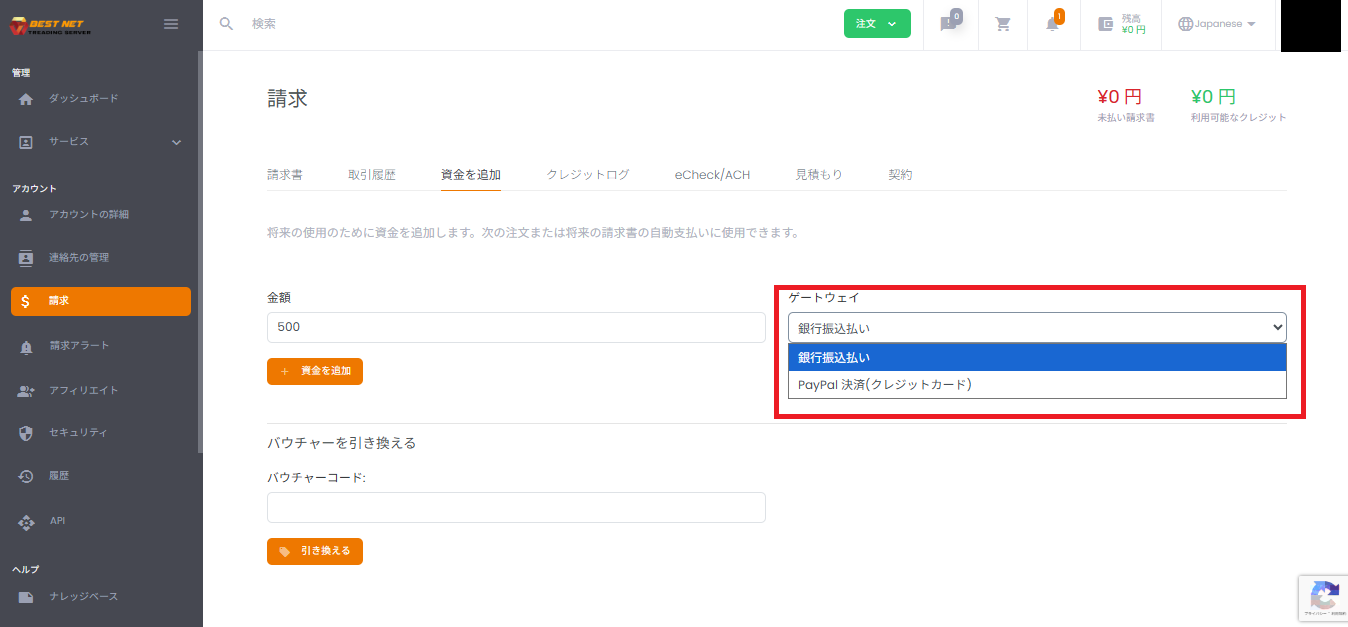The image size is (1348, 627).
Task: Open the Japanese language dropdown
Action: coord(1217,24)
